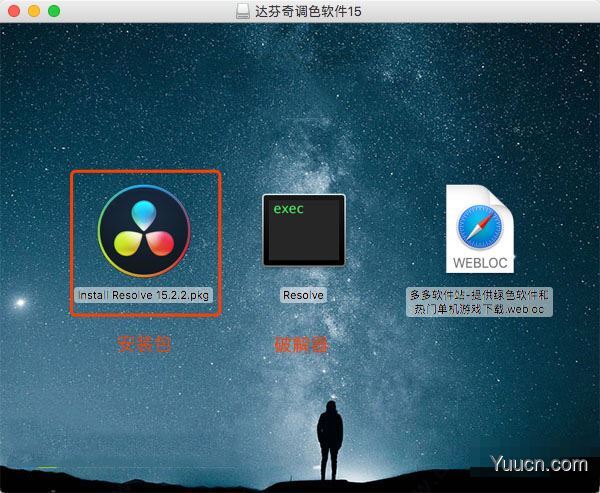Open the DaVinci Resolve installer package icon
This screenshot has width=600, height=493.
click(144, 231)
